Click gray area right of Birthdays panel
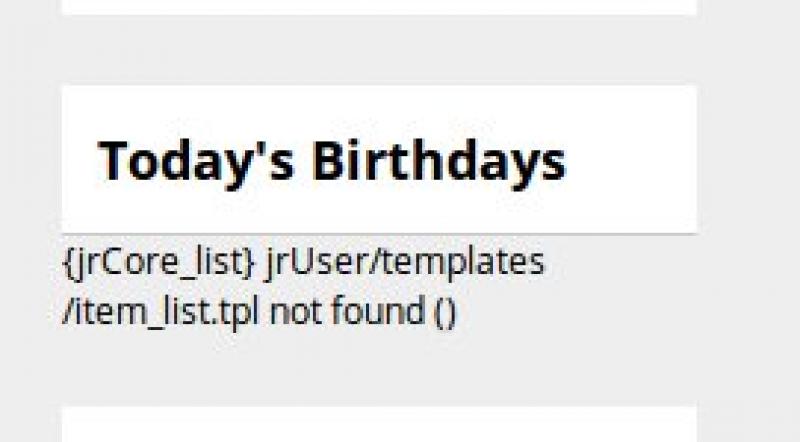 tap(748, 160)
